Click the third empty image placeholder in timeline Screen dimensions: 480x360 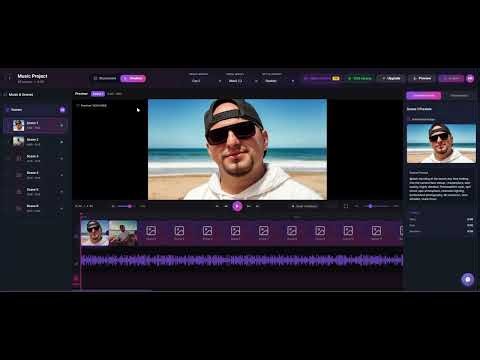click(207, 233)
